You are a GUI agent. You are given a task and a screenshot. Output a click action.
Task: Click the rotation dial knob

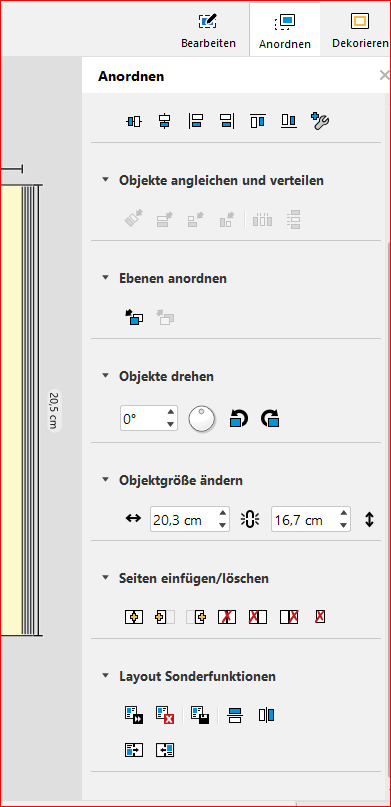coord(202,418)
